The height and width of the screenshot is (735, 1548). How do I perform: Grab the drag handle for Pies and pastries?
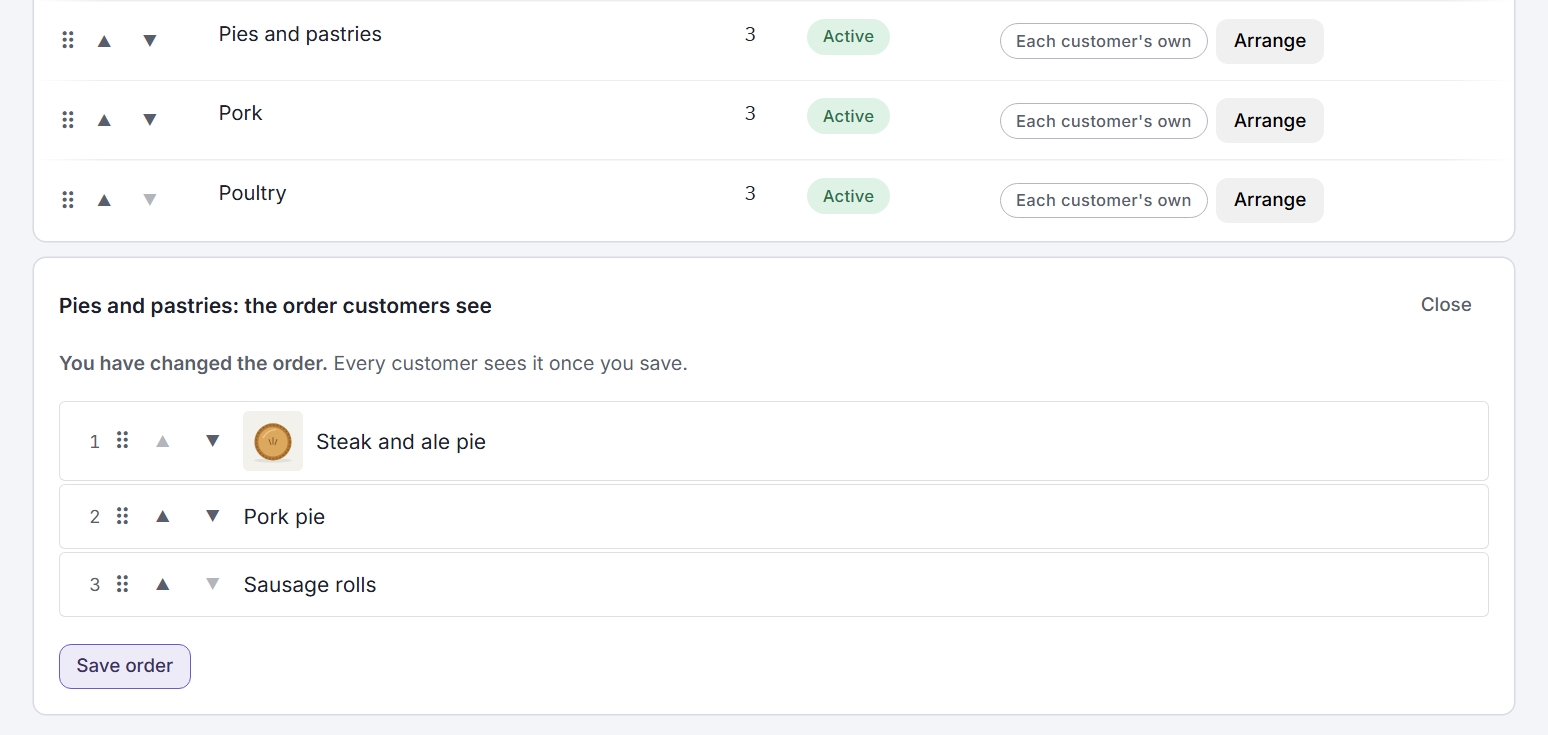[68, 40]
